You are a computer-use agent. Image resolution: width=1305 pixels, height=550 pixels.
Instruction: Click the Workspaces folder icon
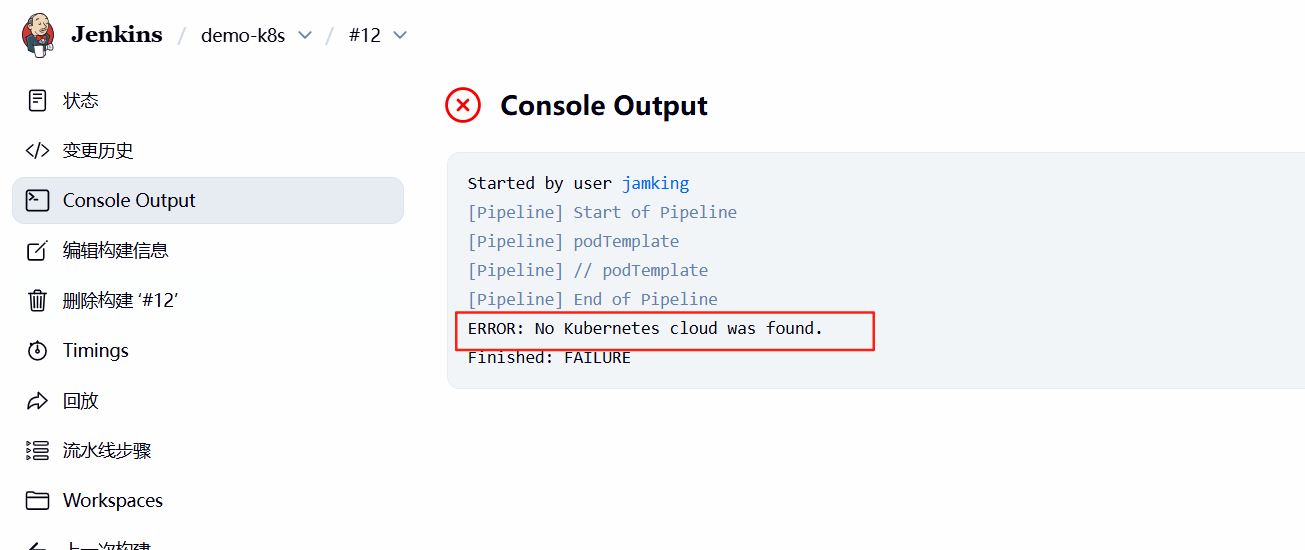37,500
